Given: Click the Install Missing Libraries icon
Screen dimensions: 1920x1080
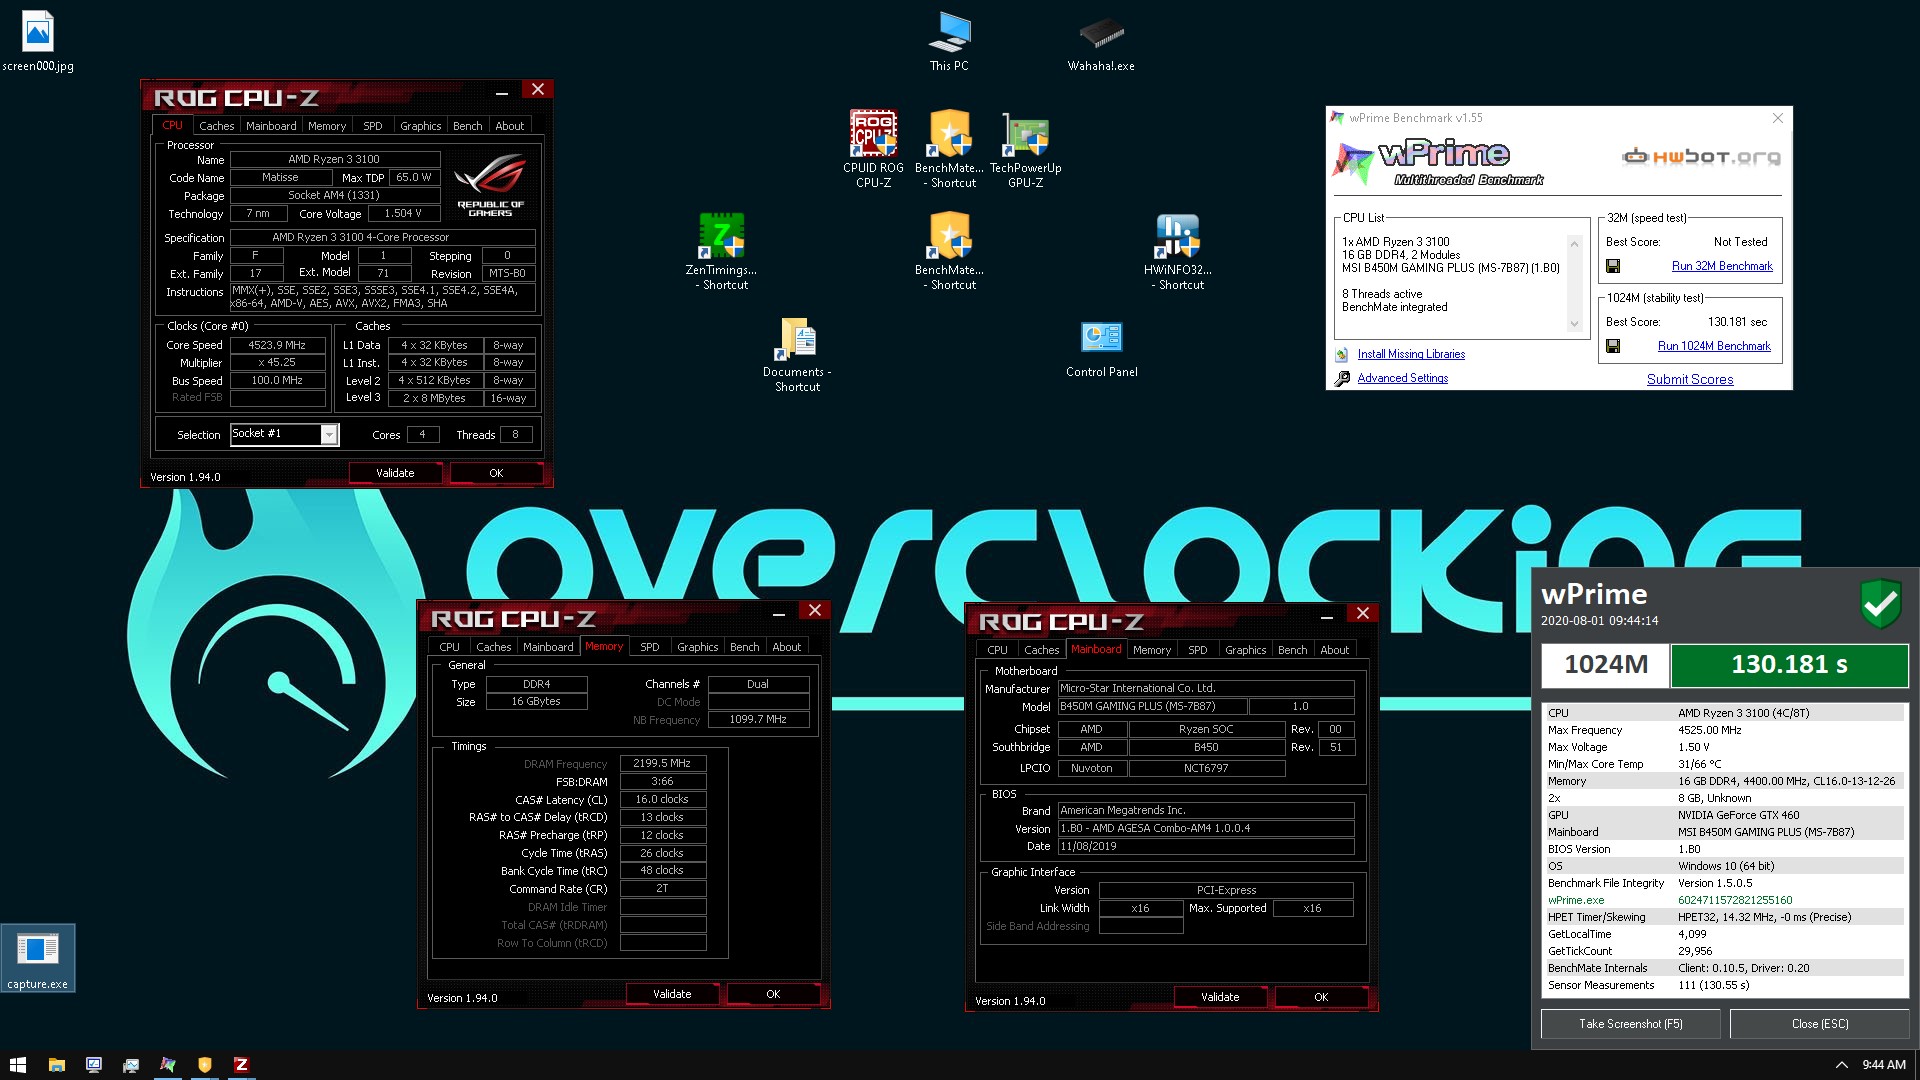Looking at the screenshot, I should (x=1342, y=354).
